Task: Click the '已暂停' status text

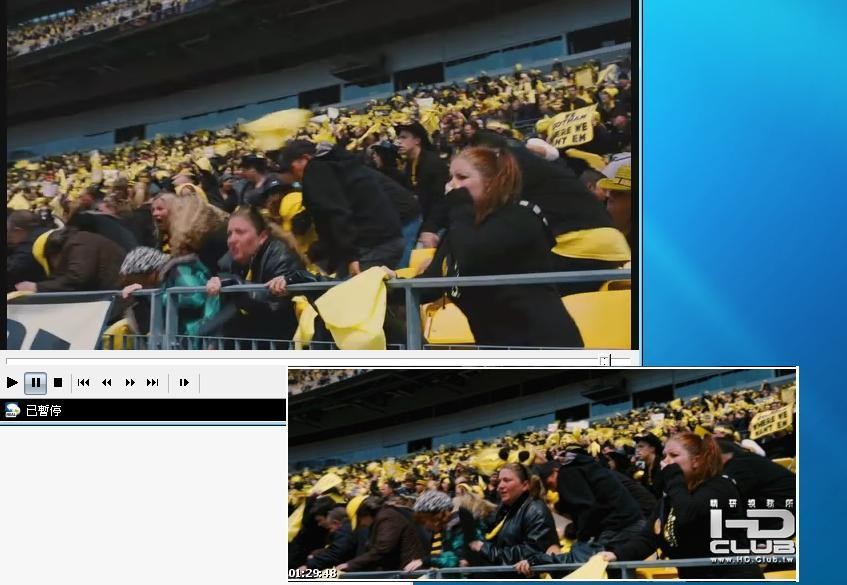Action: point(44,411)
